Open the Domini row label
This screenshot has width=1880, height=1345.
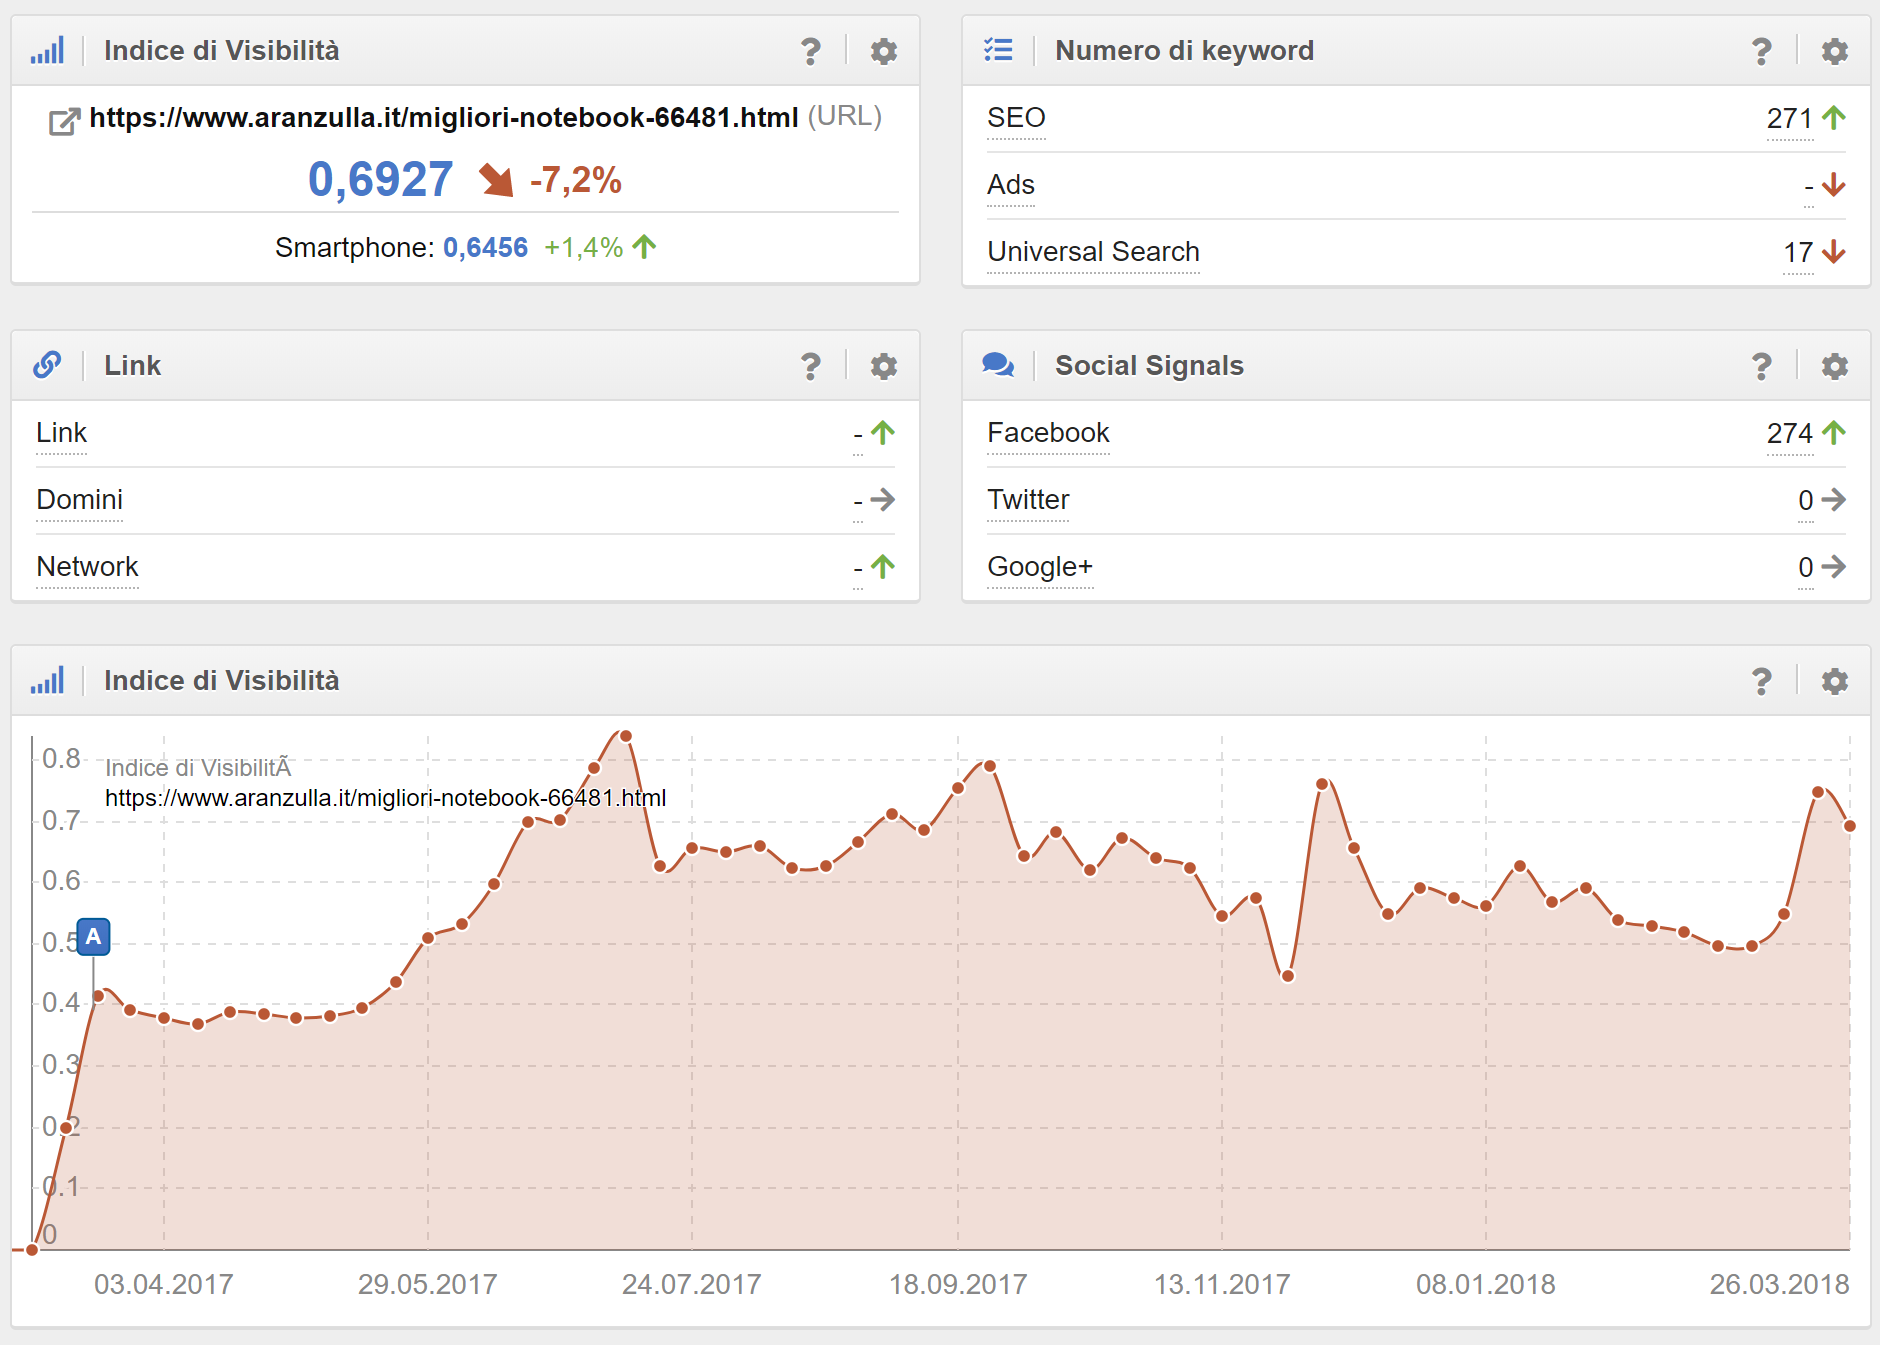coord(79,500)
